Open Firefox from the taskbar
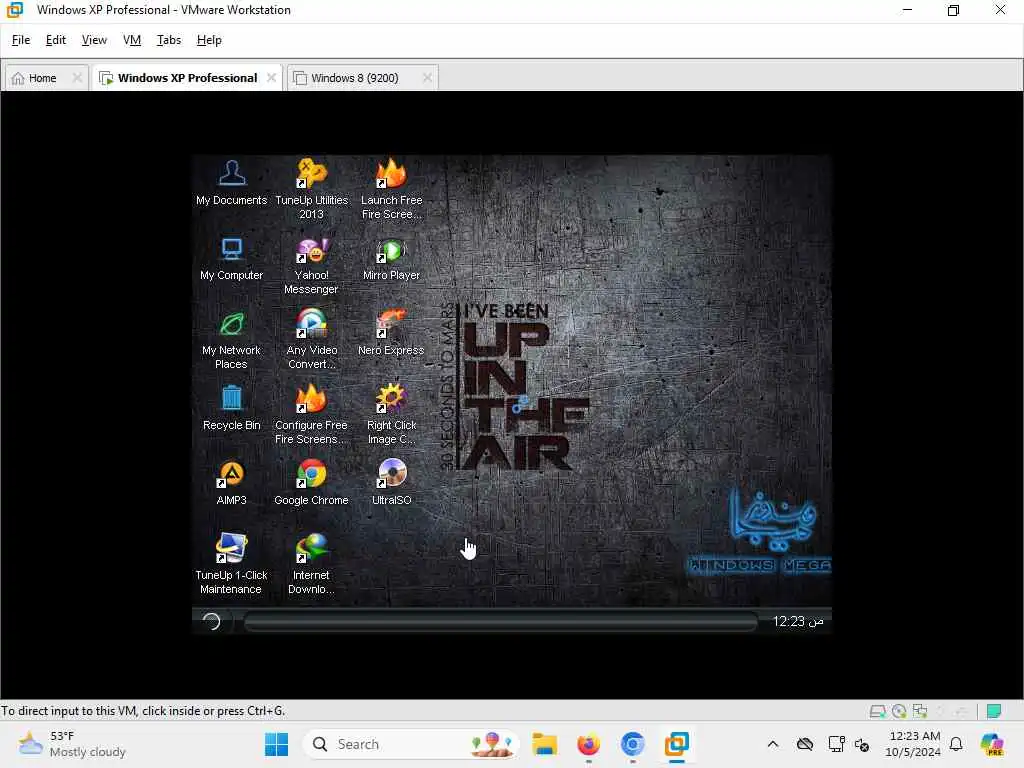Screen dimensions: 1024x768 click(x=588, y=744)
